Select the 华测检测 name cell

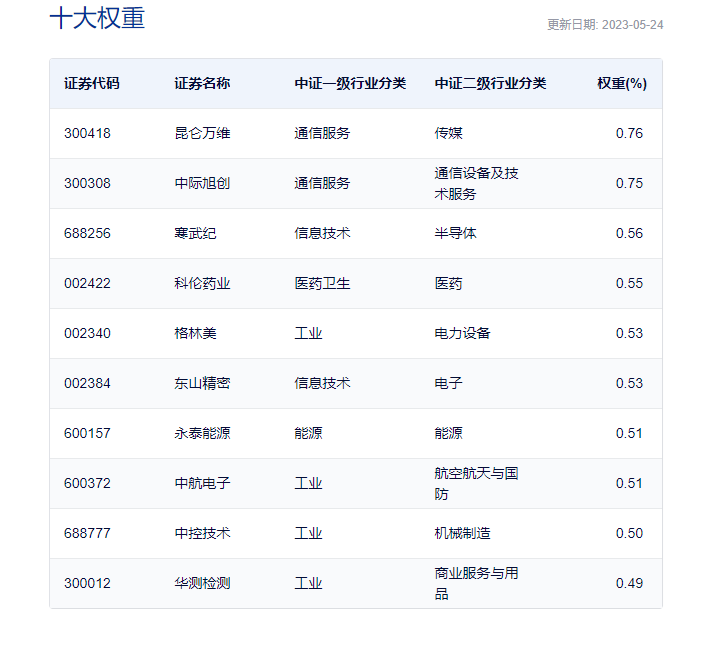(202, 584)
